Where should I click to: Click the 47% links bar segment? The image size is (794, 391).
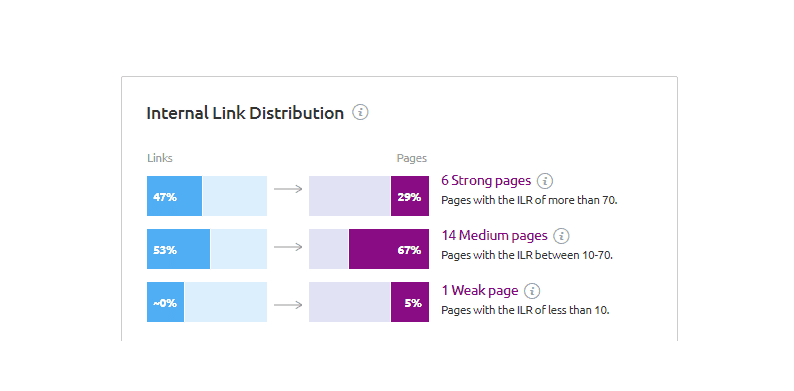[174, 196]
